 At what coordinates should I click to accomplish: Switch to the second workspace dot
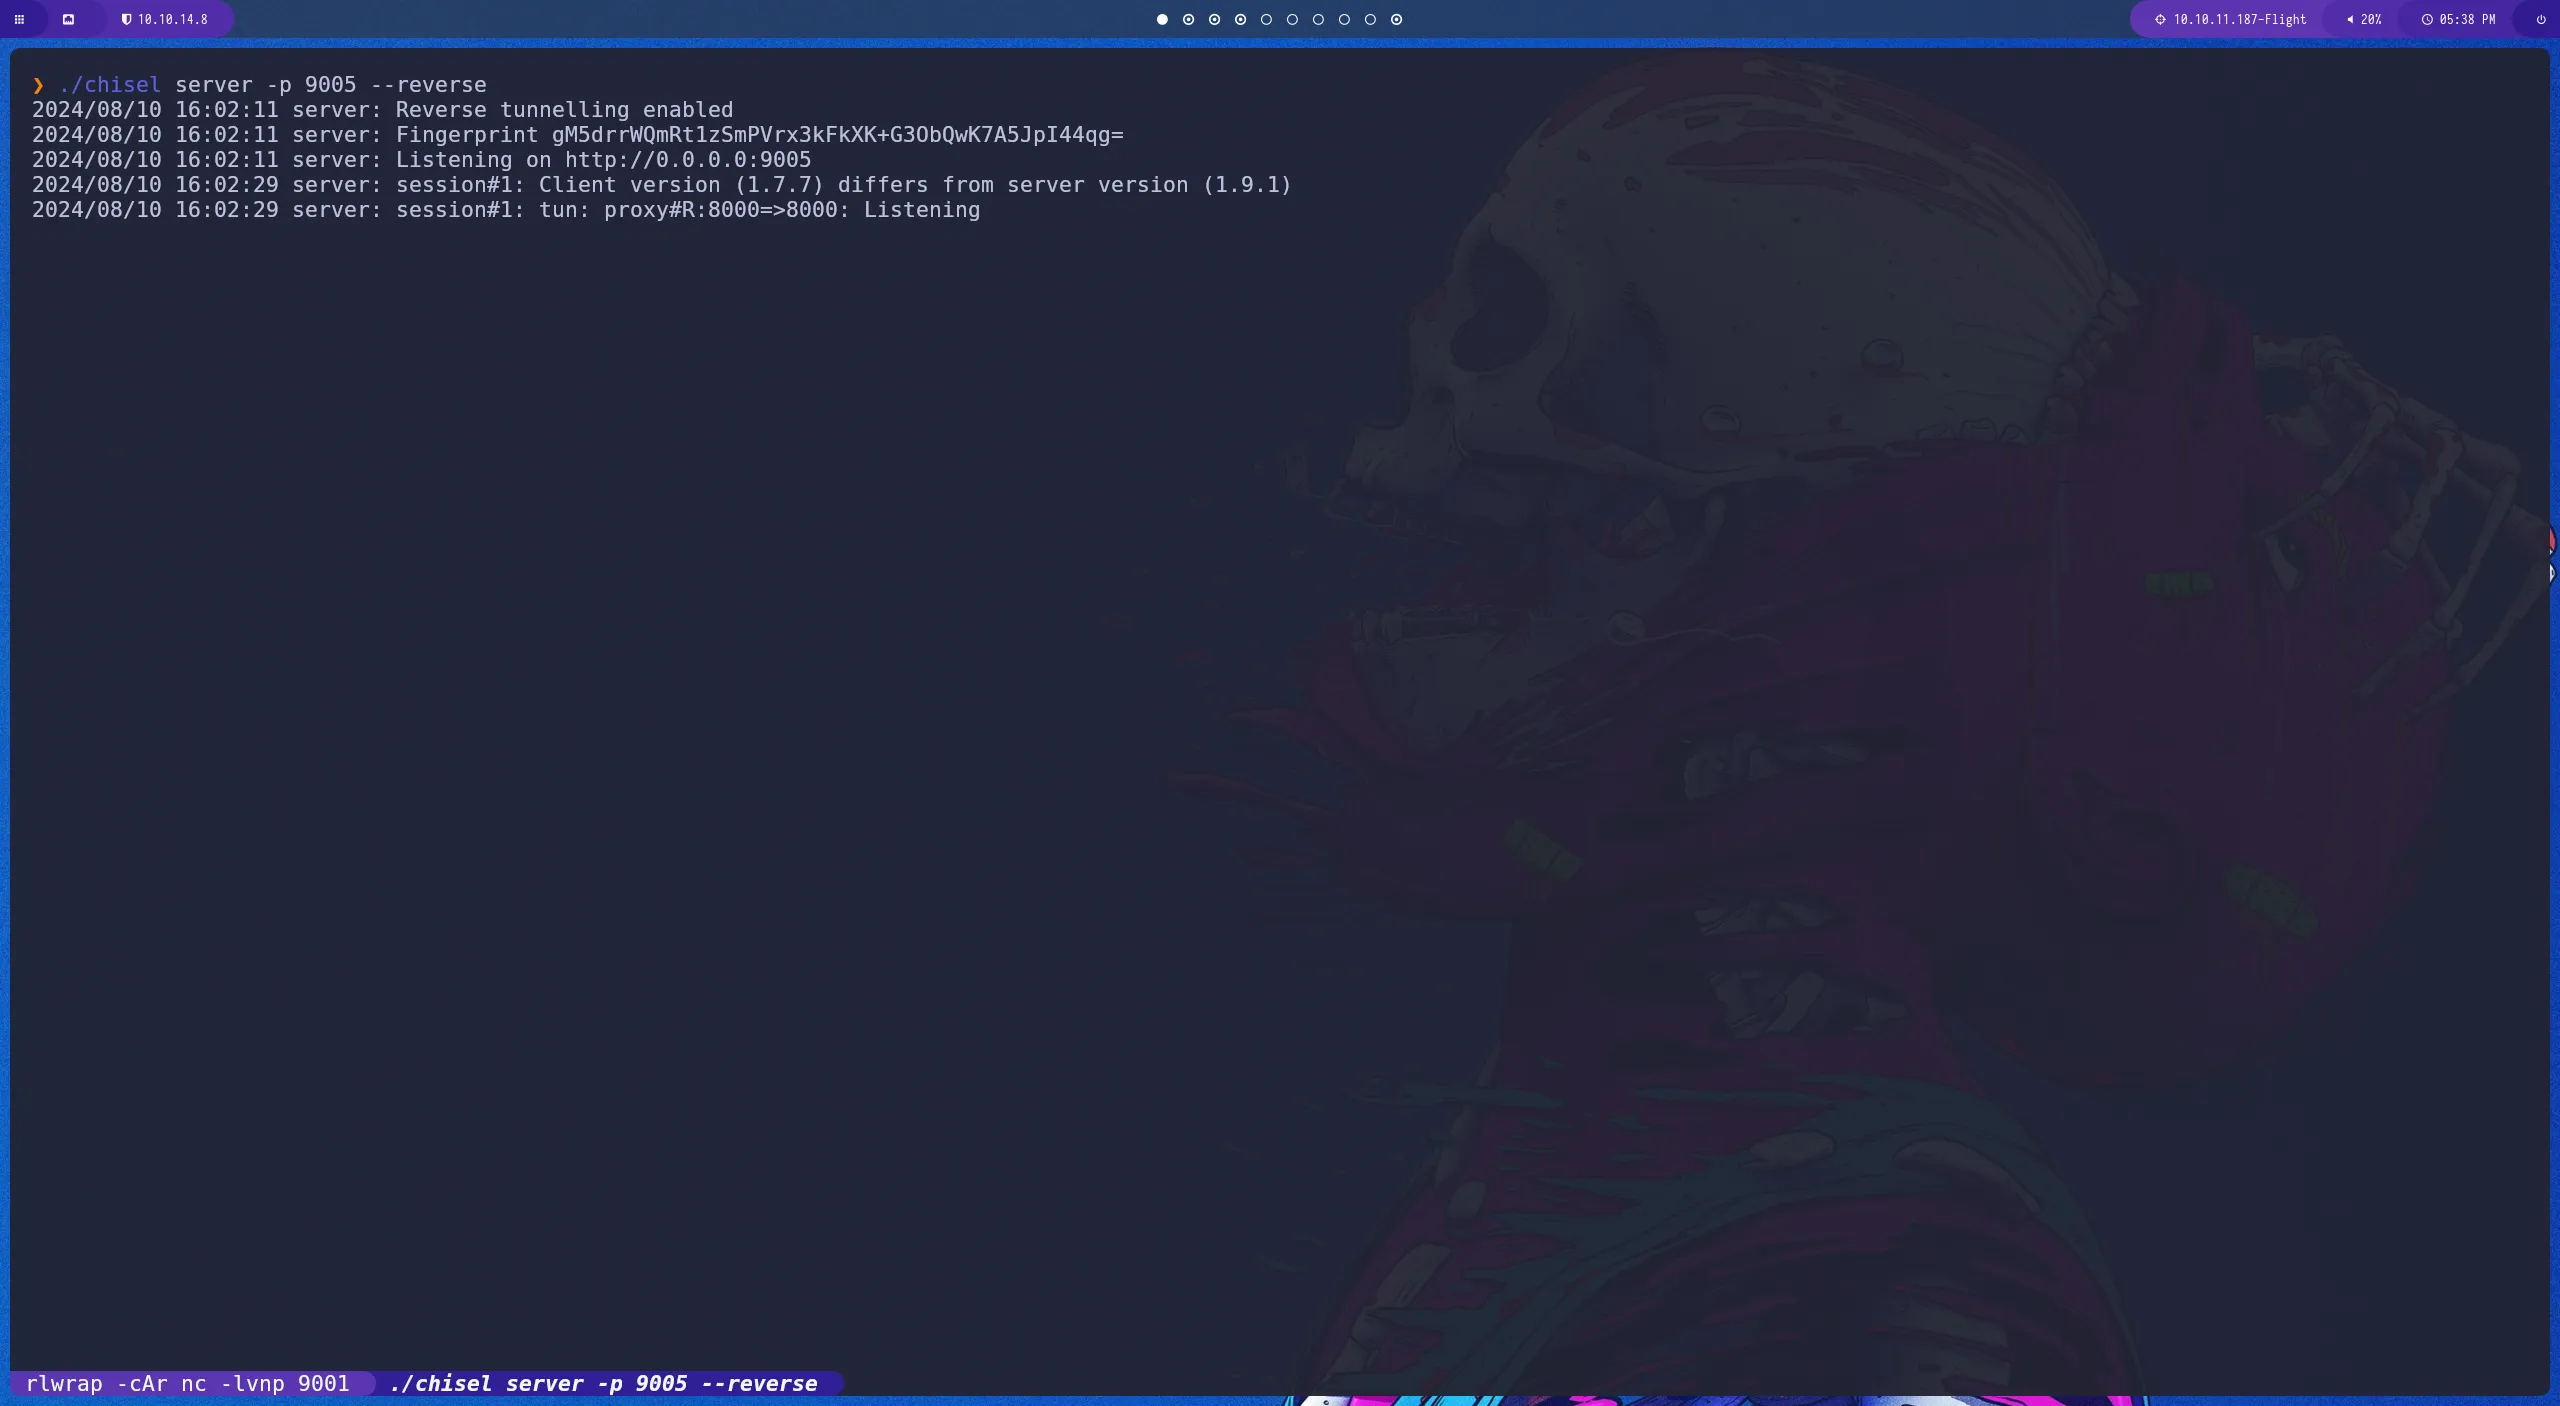tap(1187, 19)
